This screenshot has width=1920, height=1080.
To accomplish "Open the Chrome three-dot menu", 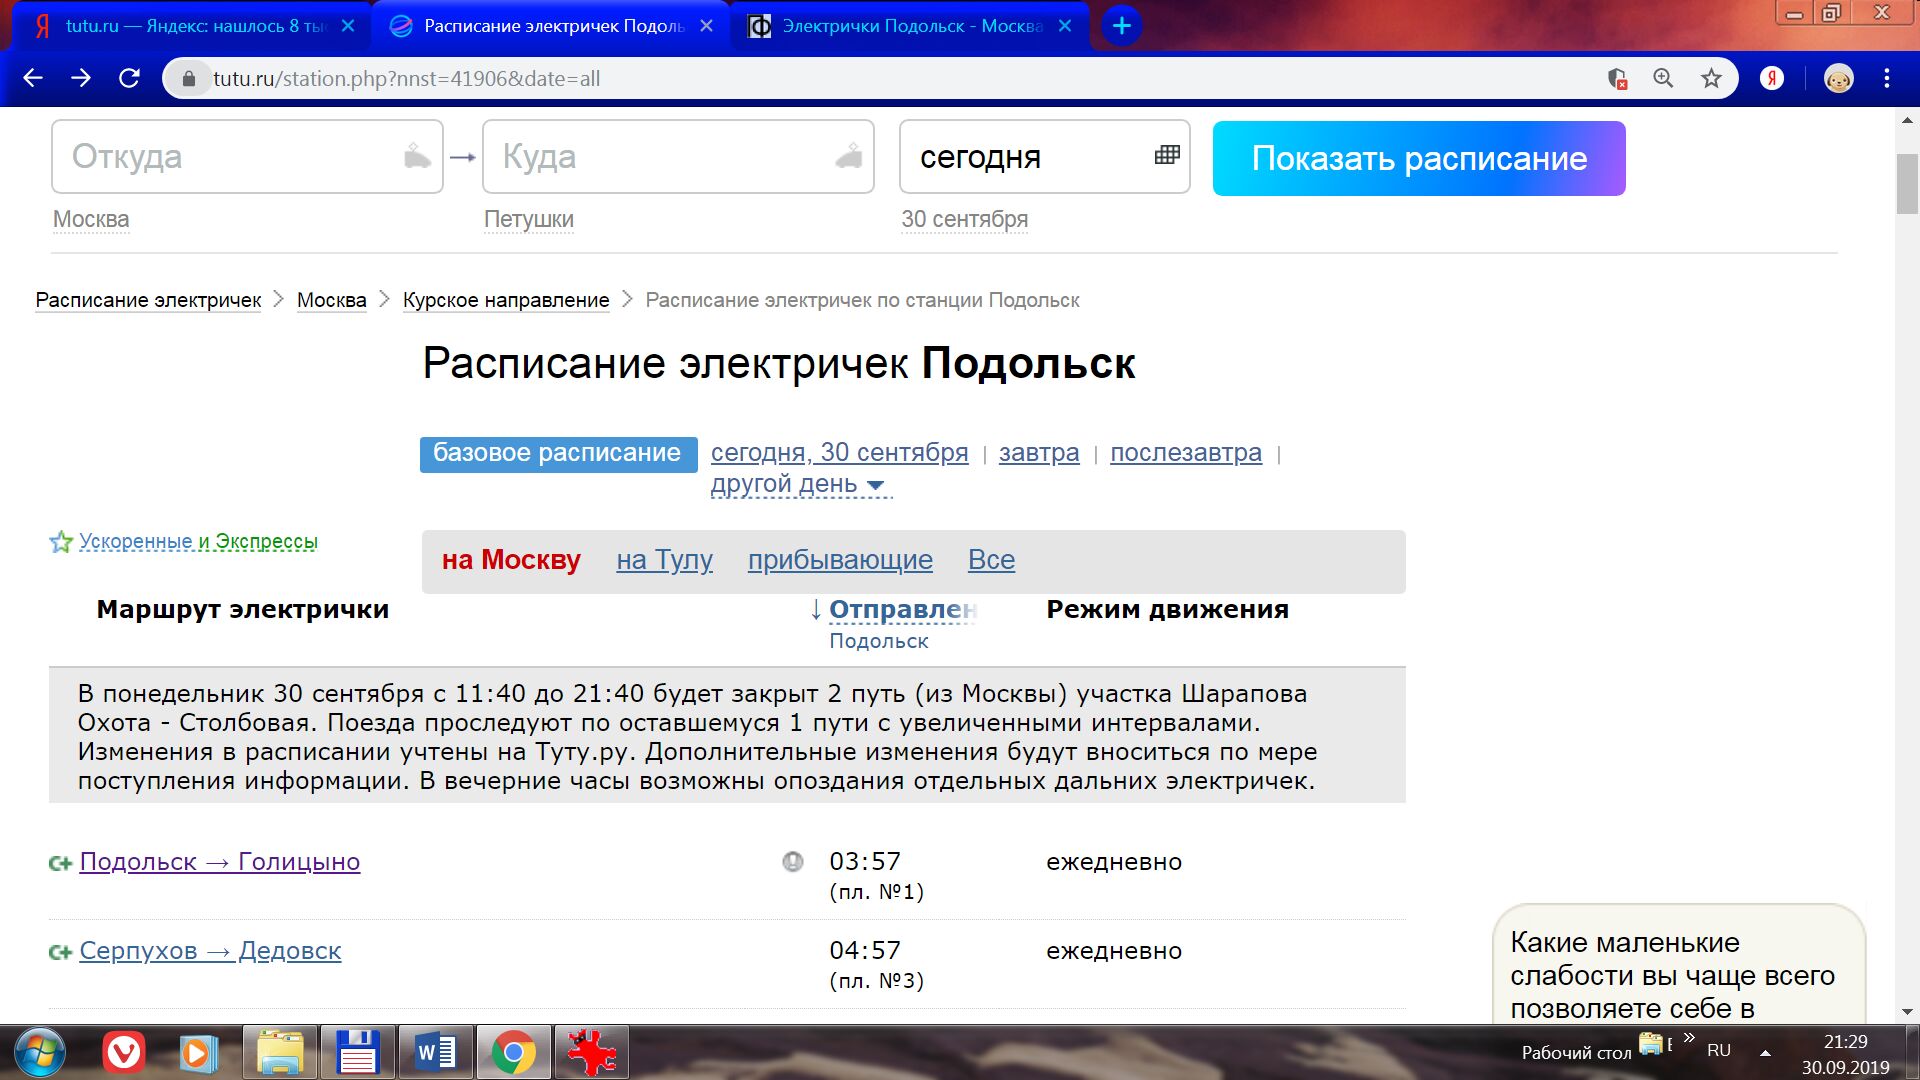I will coord(1886,79).
